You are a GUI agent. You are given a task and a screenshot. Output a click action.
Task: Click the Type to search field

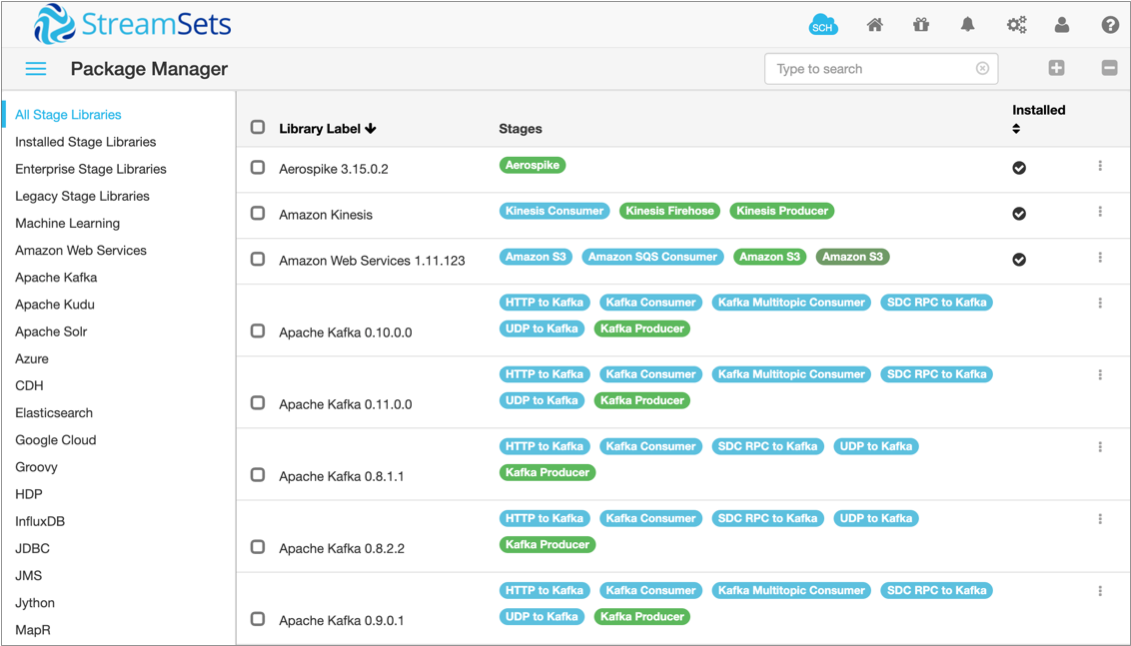pyautogui.click(x=870, y=69)
